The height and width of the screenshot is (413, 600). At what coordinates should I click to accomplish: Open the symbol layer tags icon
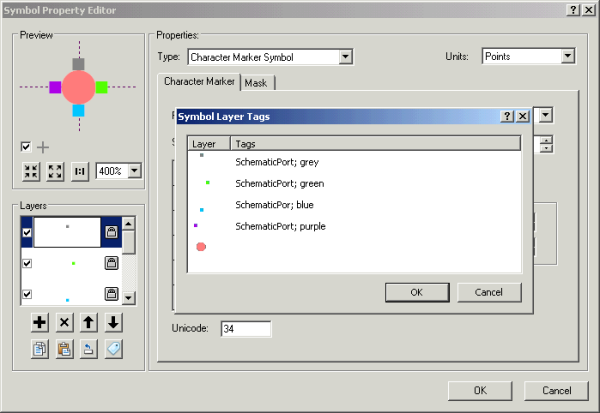pyautogui.click(x=113, y=349)
